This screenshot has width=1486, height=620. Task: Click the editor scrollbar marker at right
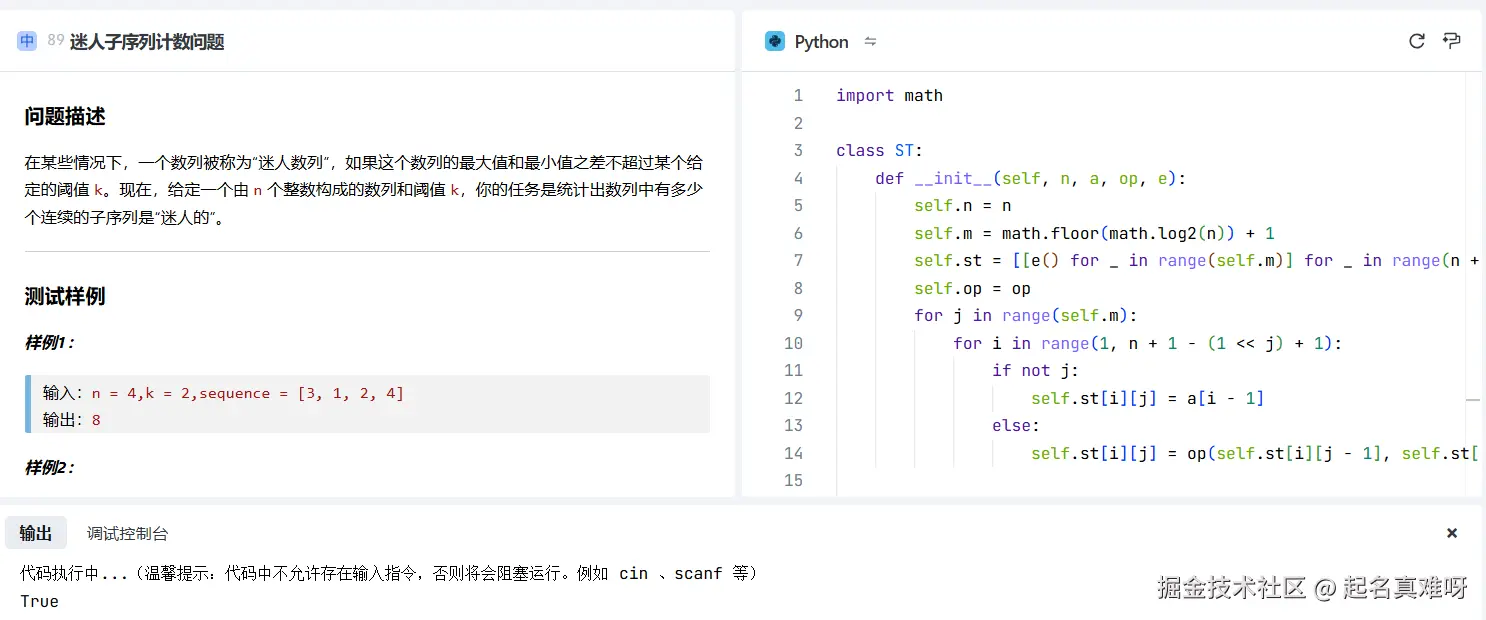click(1472, 399)
